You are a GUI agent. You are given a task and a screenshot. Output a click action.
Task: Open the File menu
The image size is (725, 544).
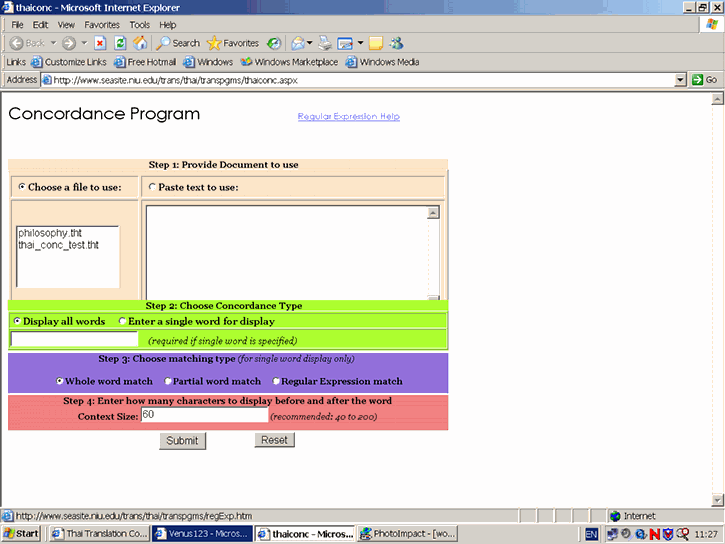(17, 25)
